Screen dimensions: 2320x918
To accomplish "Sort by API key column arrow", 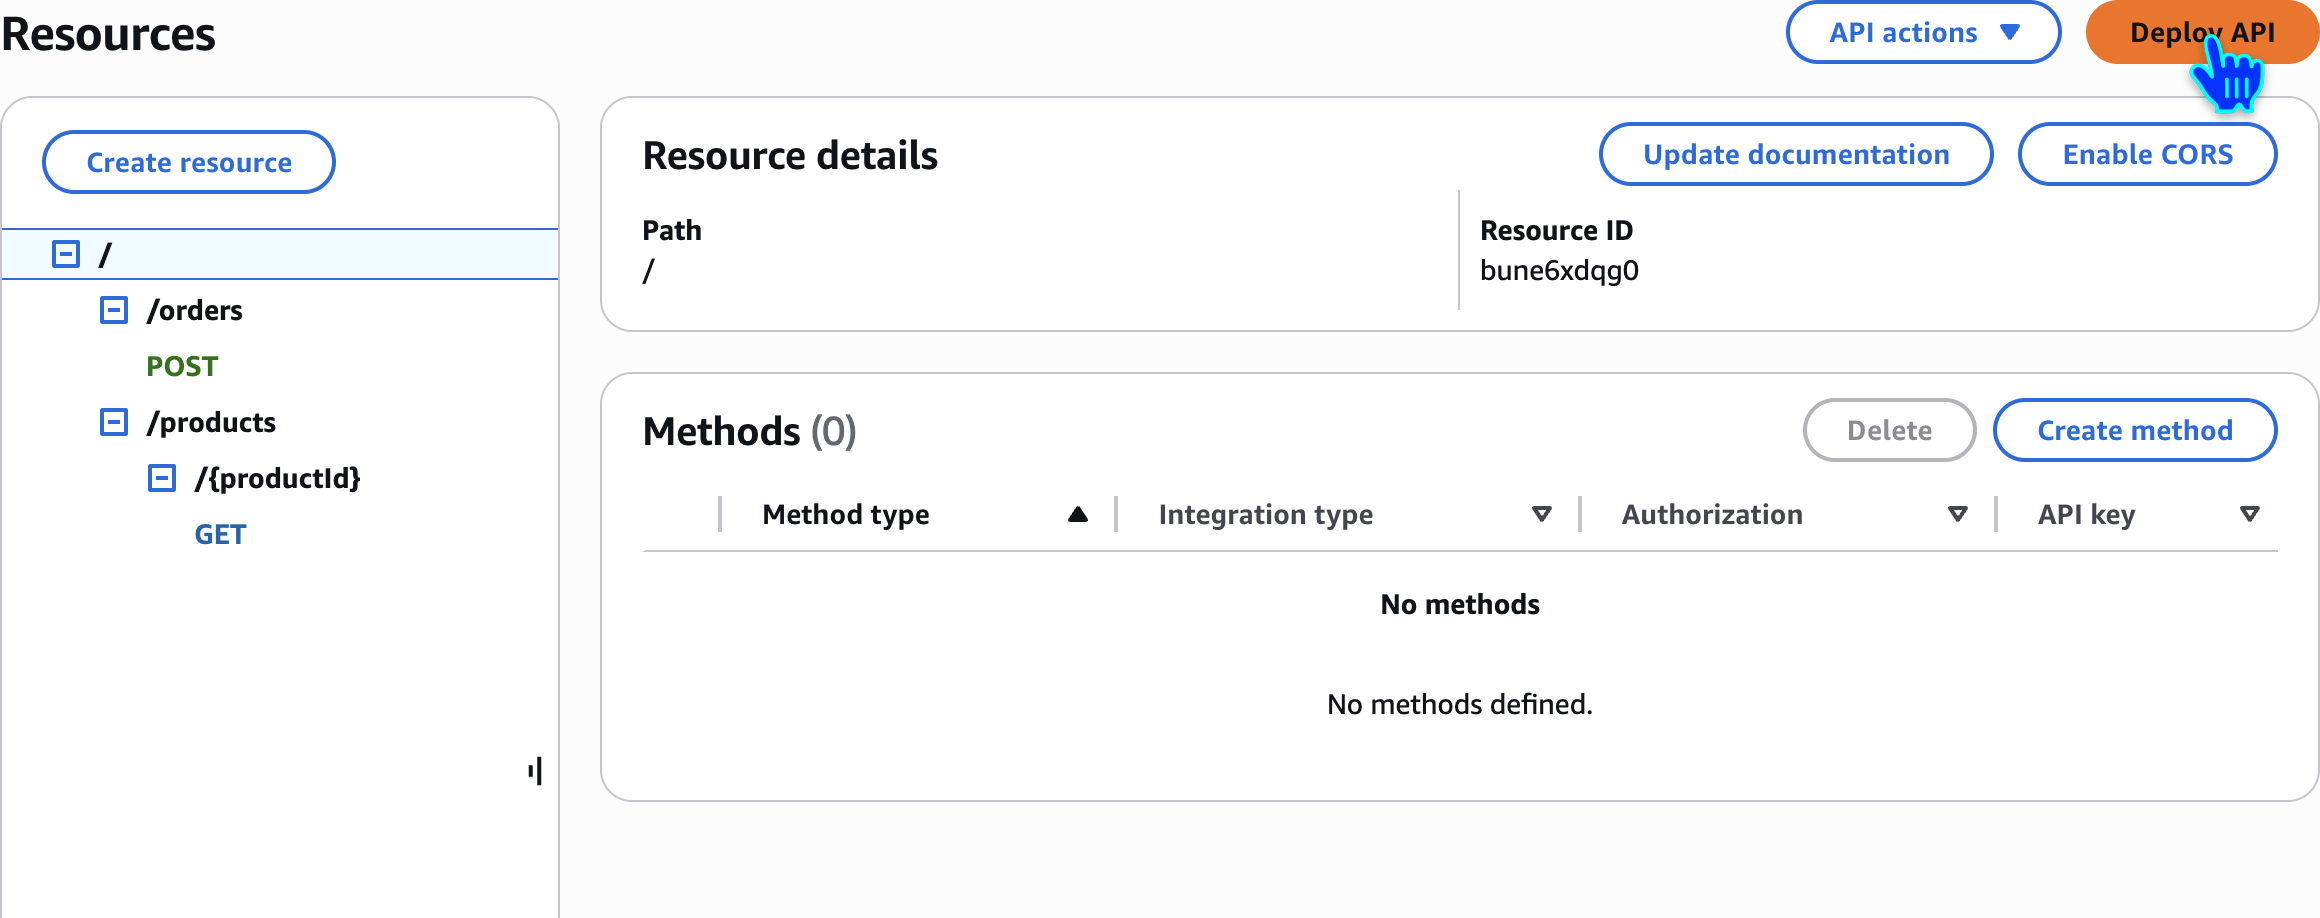I will click(x=2250, y=514).
